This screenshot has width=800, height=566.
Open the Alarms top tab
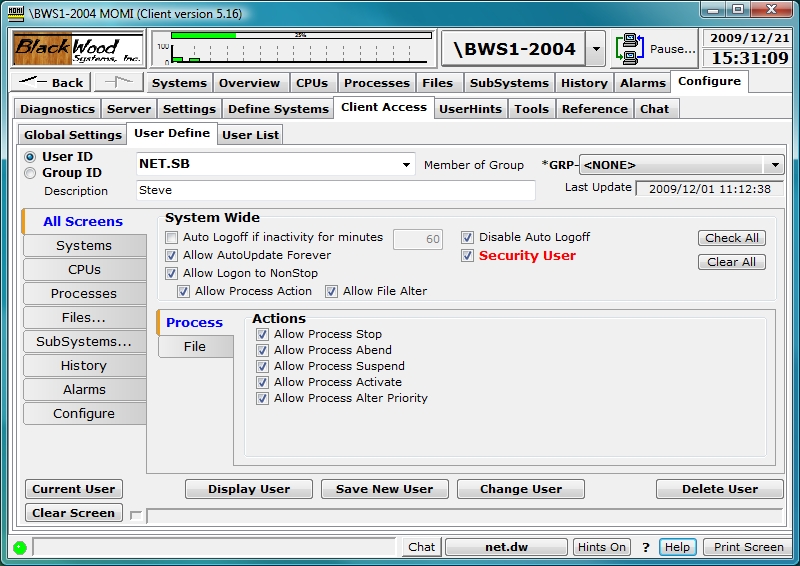(x=642, y=83)
